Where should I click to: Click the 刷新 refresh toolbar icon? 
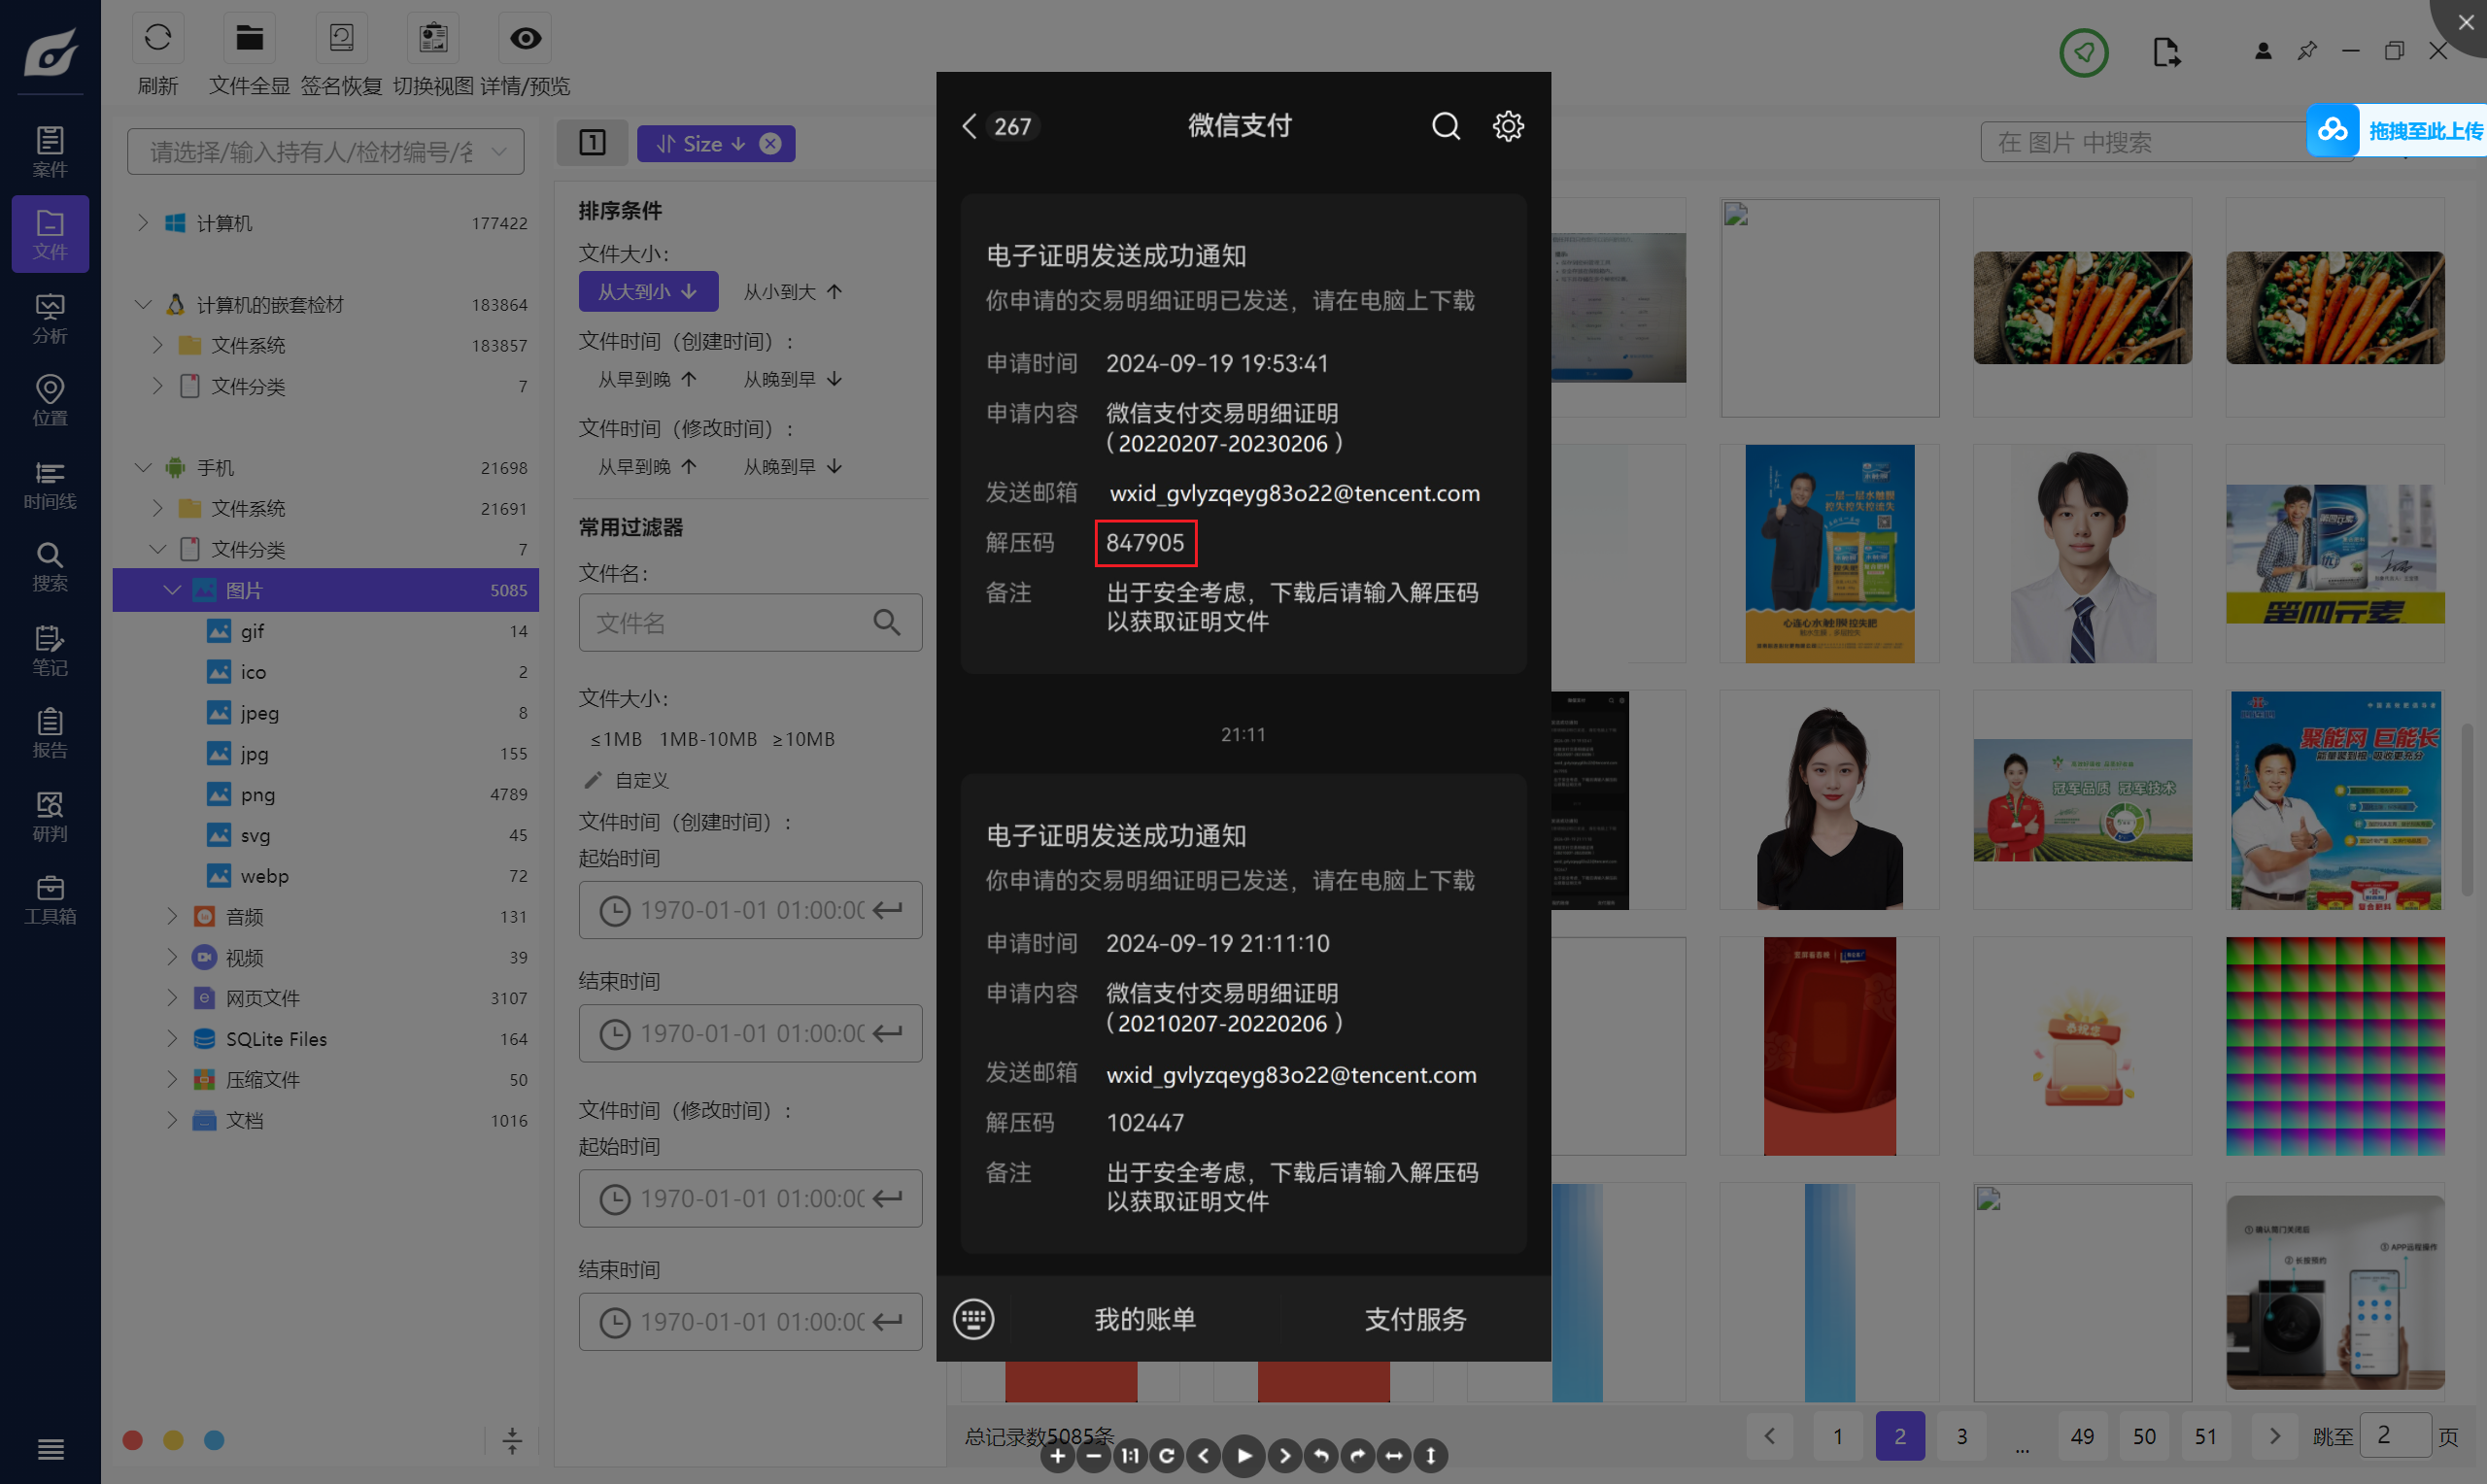(x=158, y=39)
